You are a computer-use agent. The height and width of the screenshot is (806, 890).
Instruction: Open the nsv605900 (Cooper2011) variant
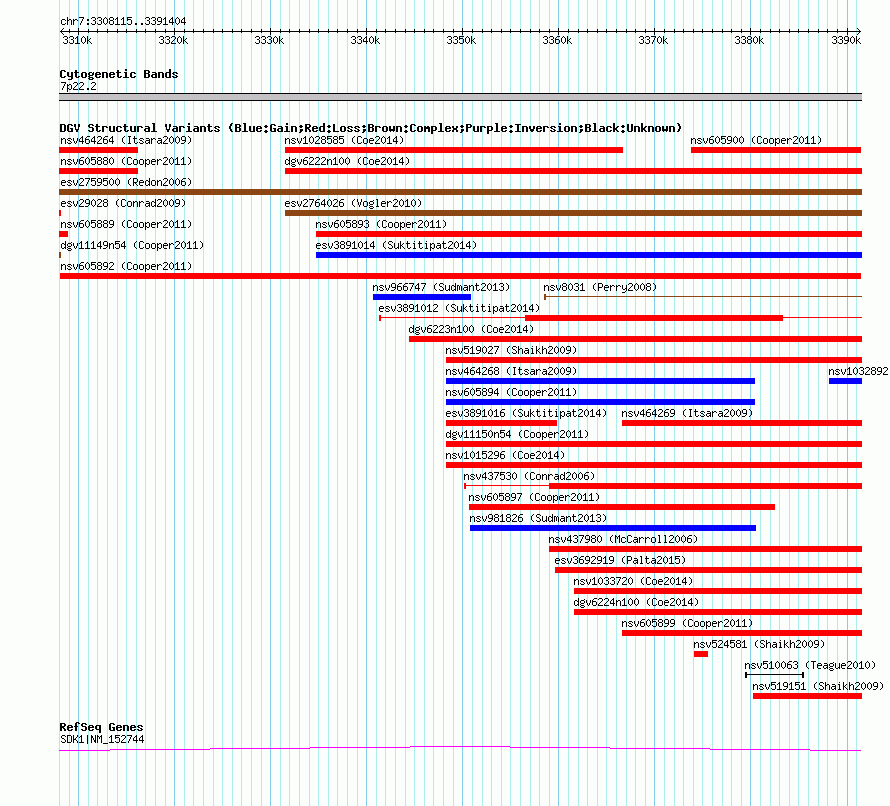click(x=756, y=140)
